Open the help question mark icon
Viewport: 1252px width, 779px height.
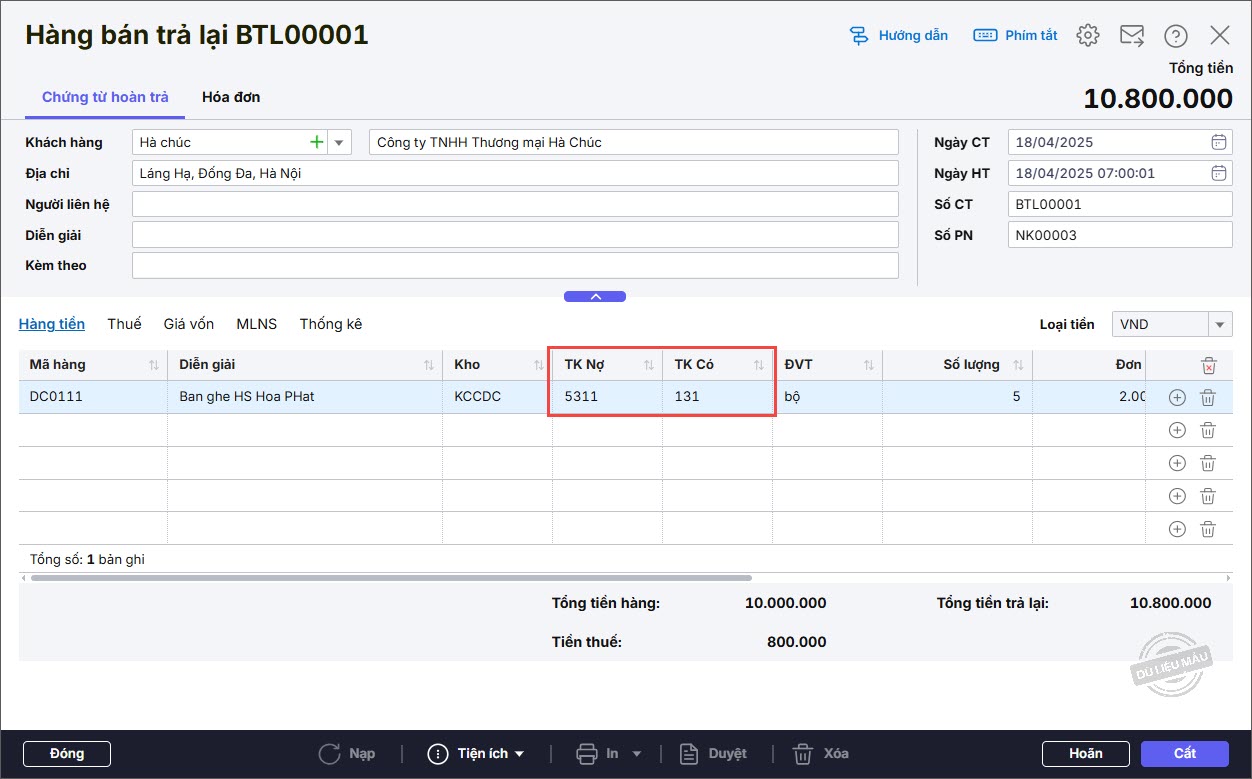coord(1175,36)
